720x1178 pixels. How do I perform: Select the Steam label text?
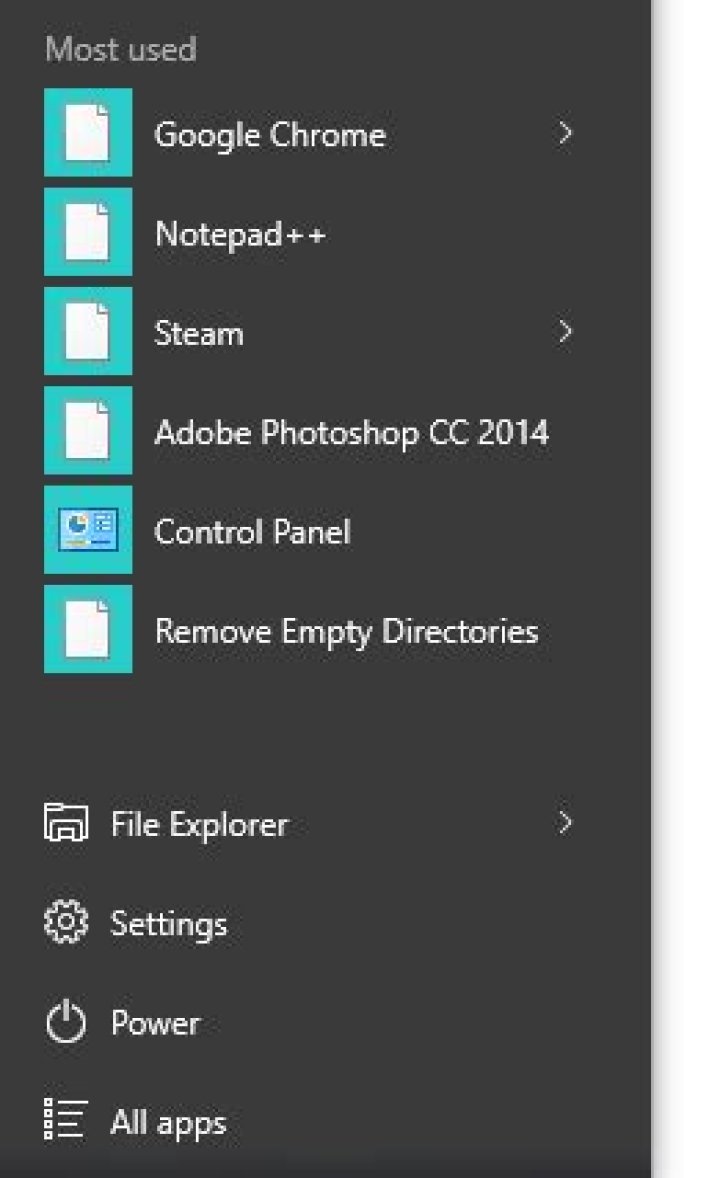point(199,334)
